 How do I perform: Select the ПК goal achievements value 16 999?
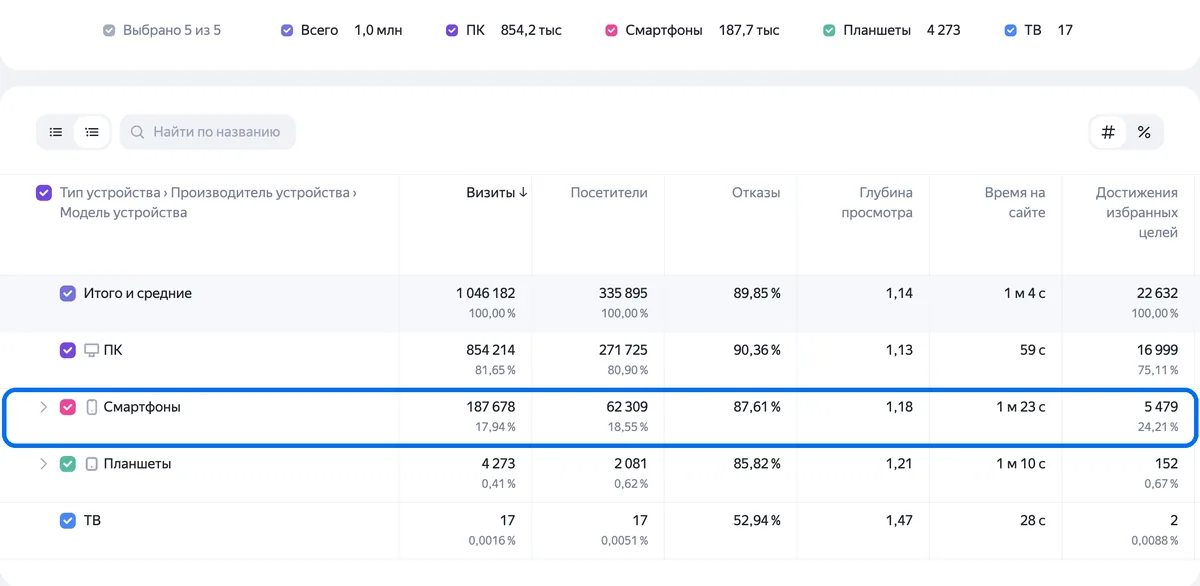[1156, 350]
